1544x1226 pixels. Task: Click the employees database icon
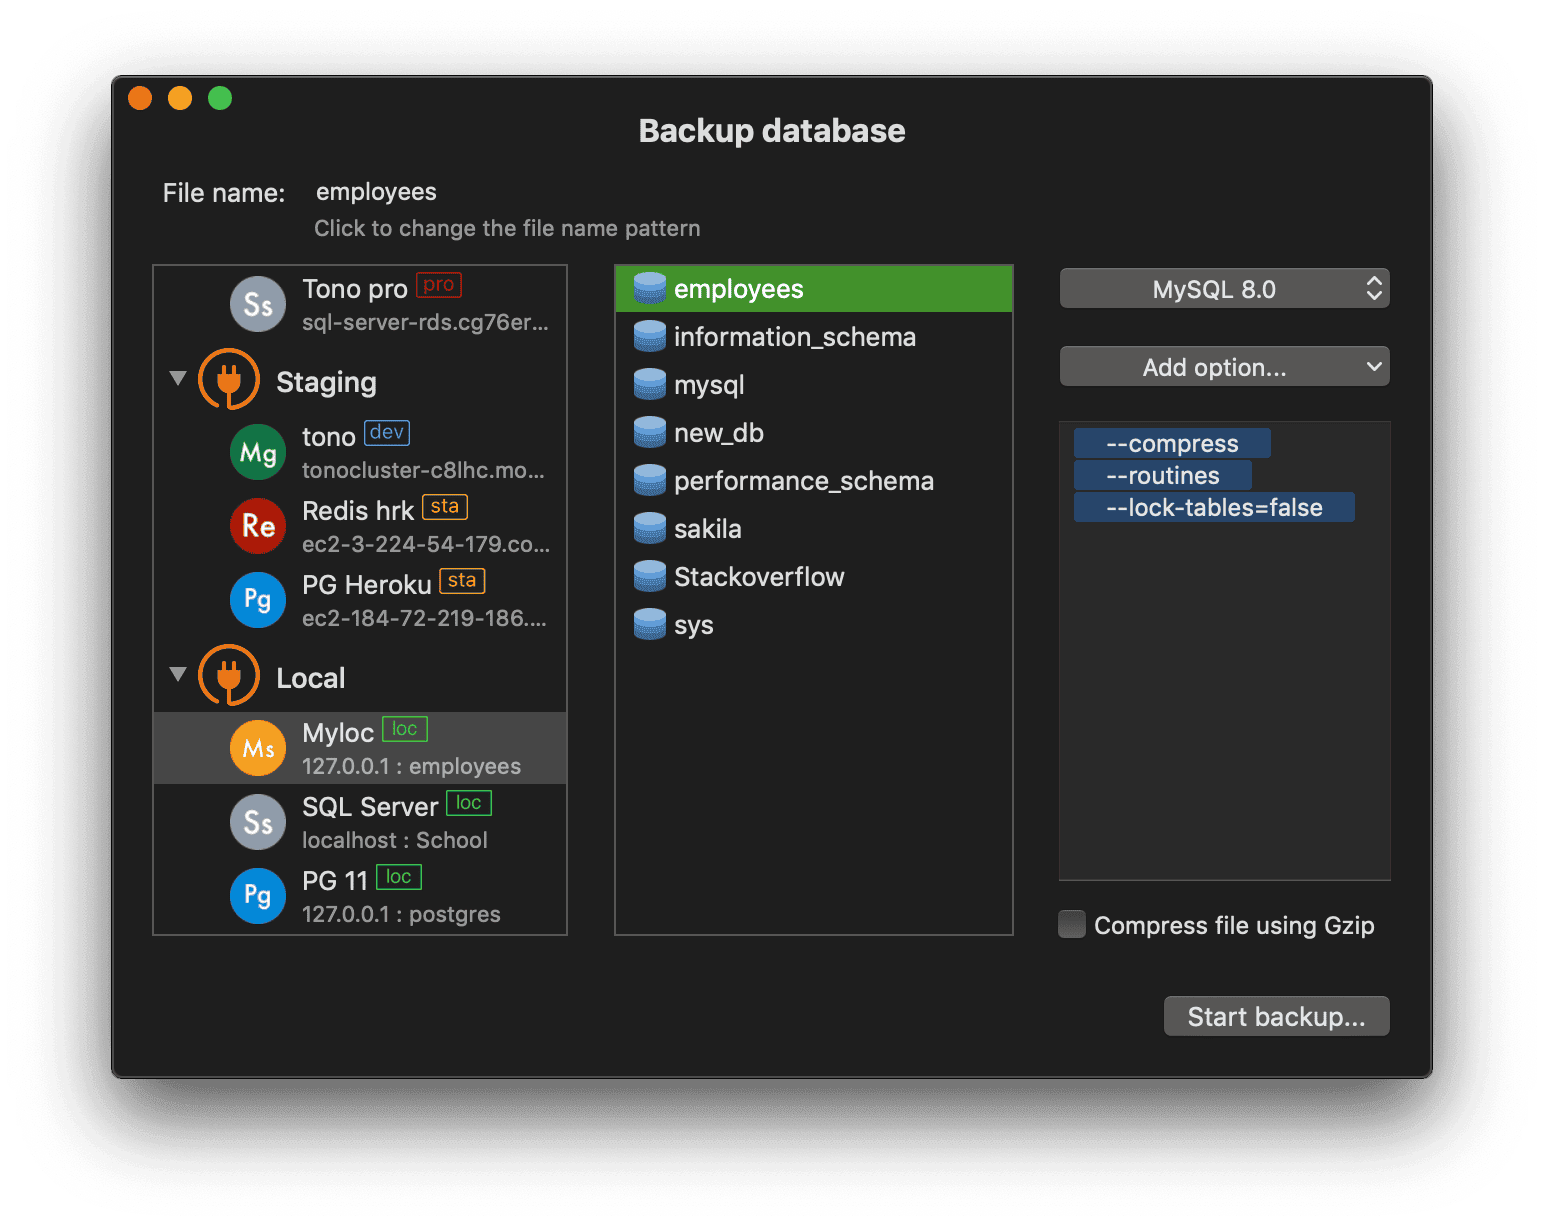tap(650, 288)
